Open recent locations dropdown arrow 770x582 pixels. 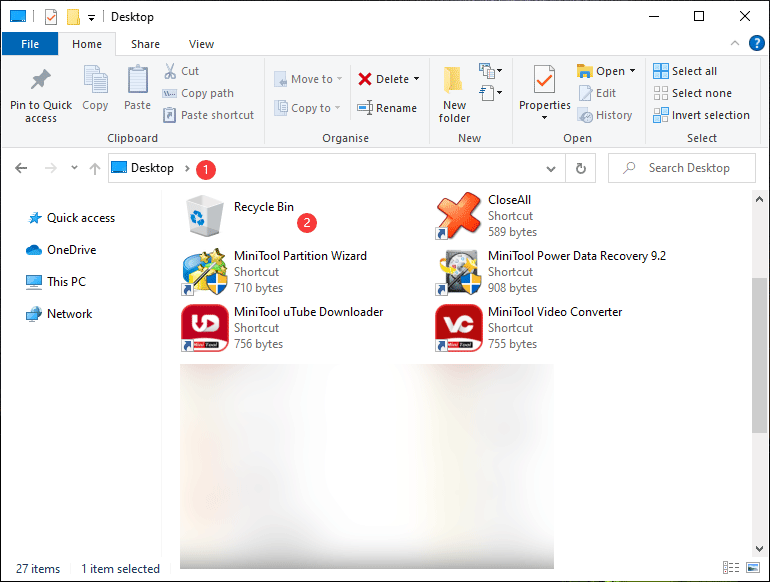pyautogui.click(x=74, y=168)
